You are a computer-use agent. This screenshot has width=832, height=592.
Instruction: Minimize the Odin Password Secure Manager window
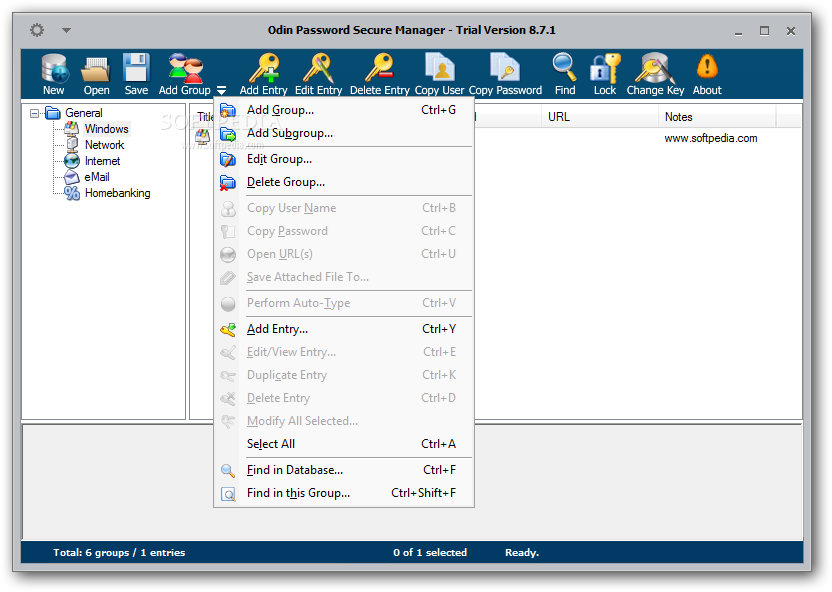[x=738, y=31]
